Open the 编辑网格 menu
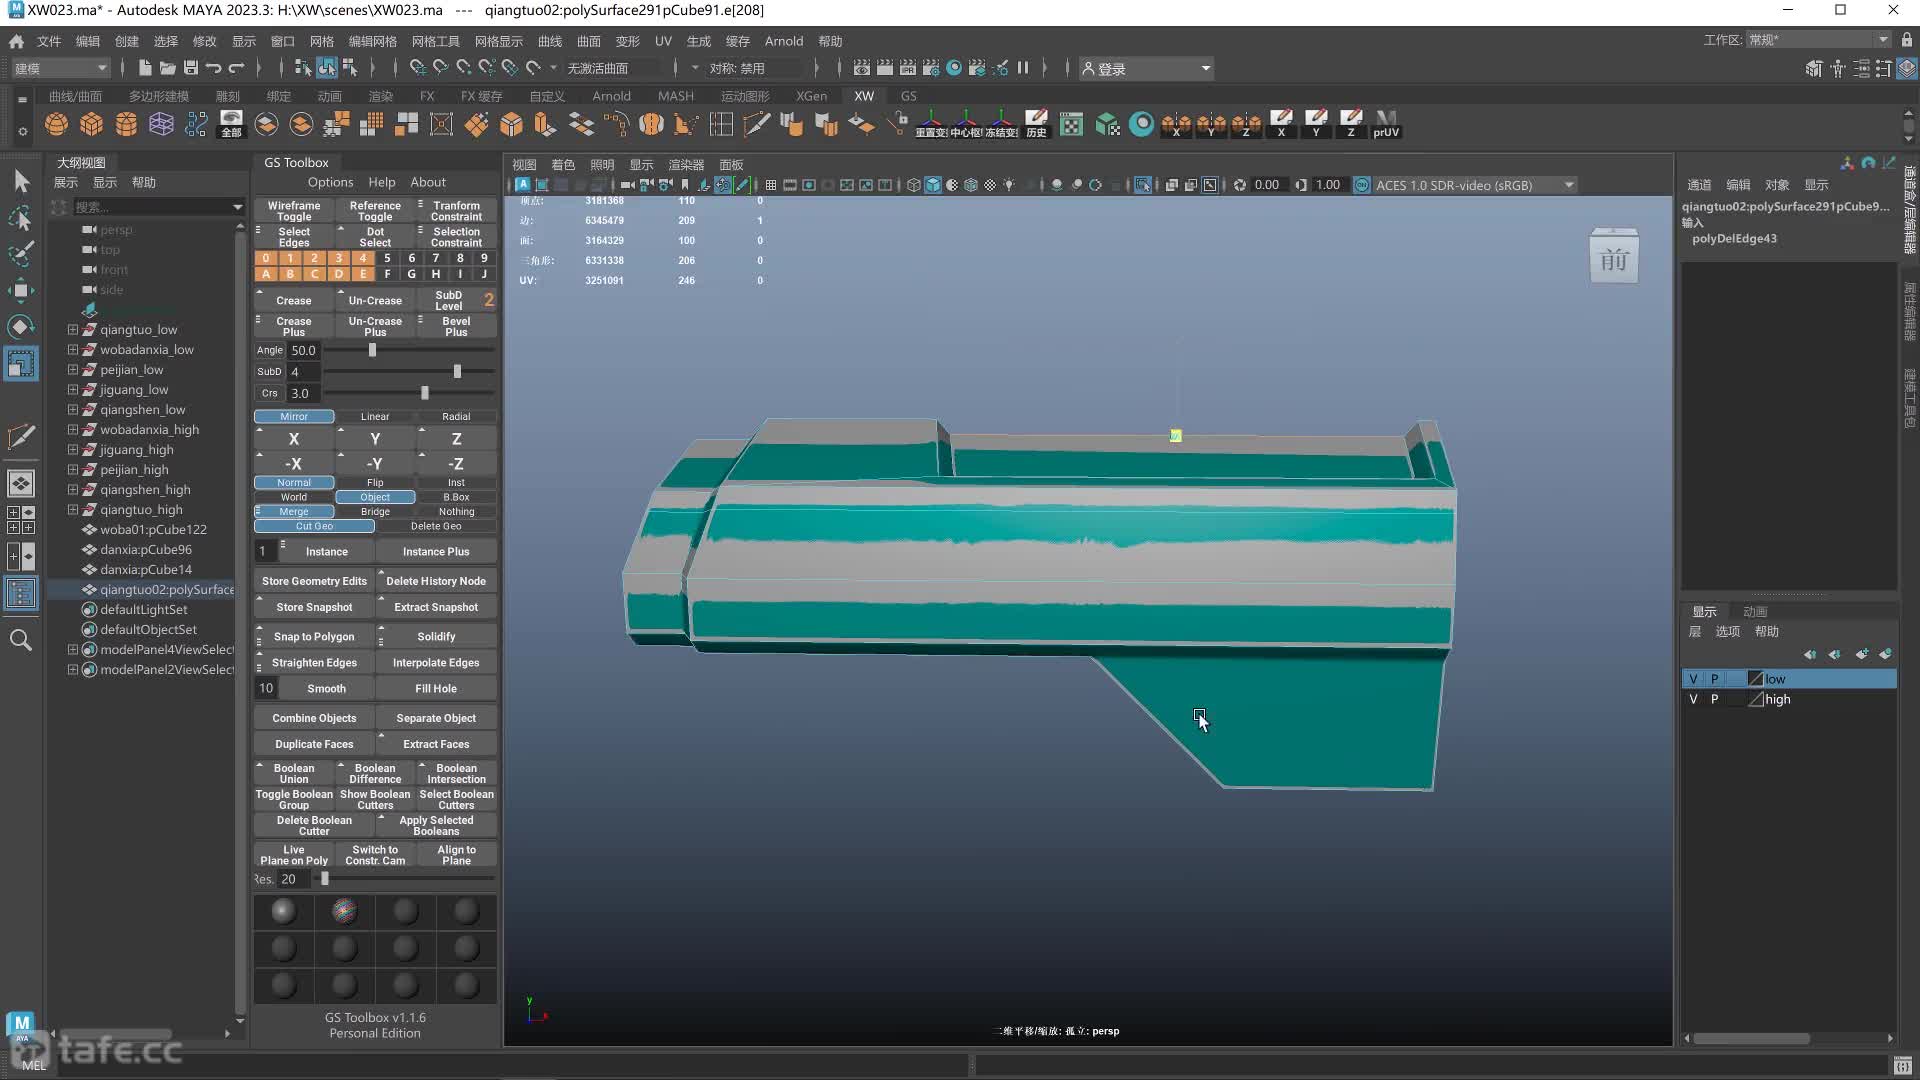The height and width of the screenshot is (1080, 1920). coord(372,41)
